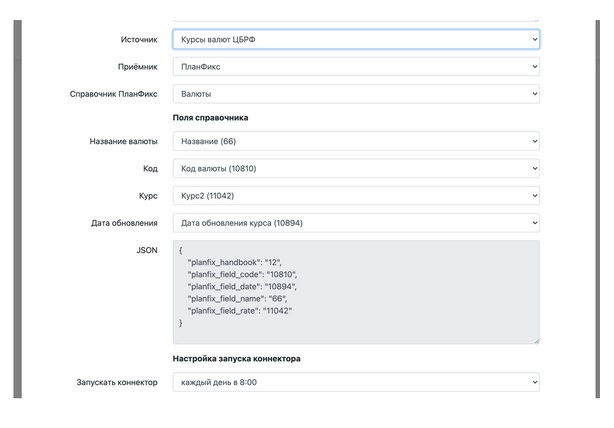This screenshot has width=614, height=428.
Task: Open the Код валюты (10810) dropdown
Action: click(356, 168)
